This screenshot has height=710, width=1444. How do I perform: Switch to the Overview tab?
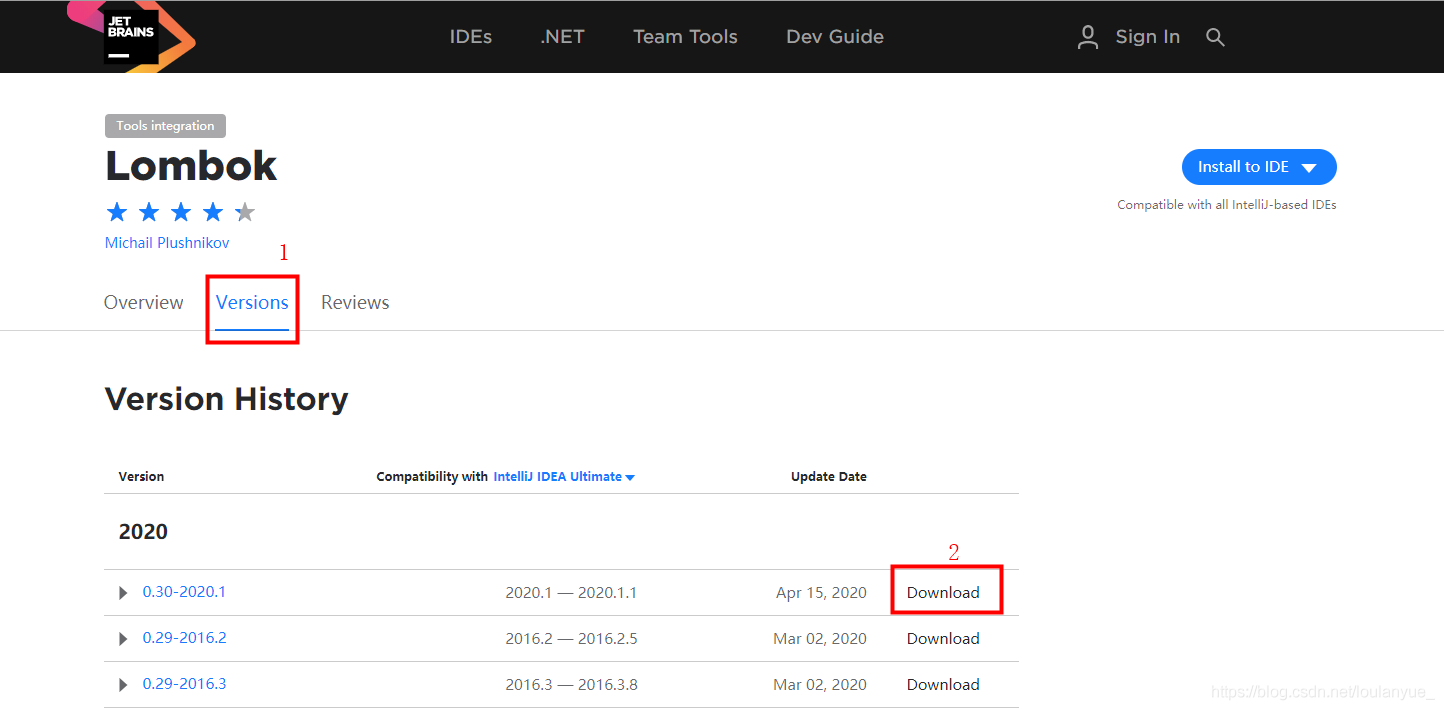(x=144, y=302)
